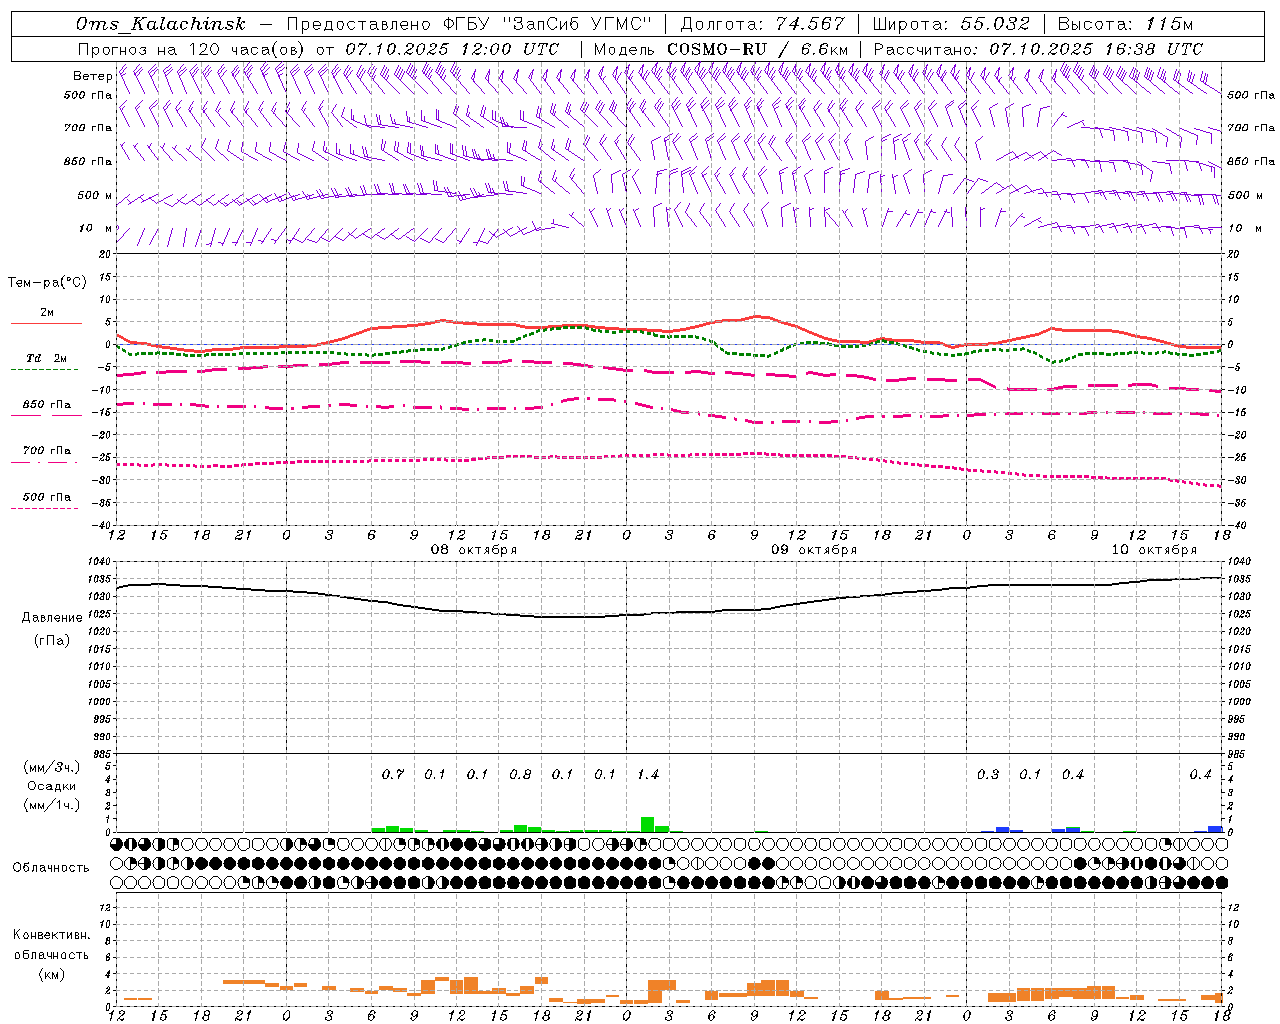Click the 700 гПа temperature legend entry

pyautogui.click(x=46, y=451)
